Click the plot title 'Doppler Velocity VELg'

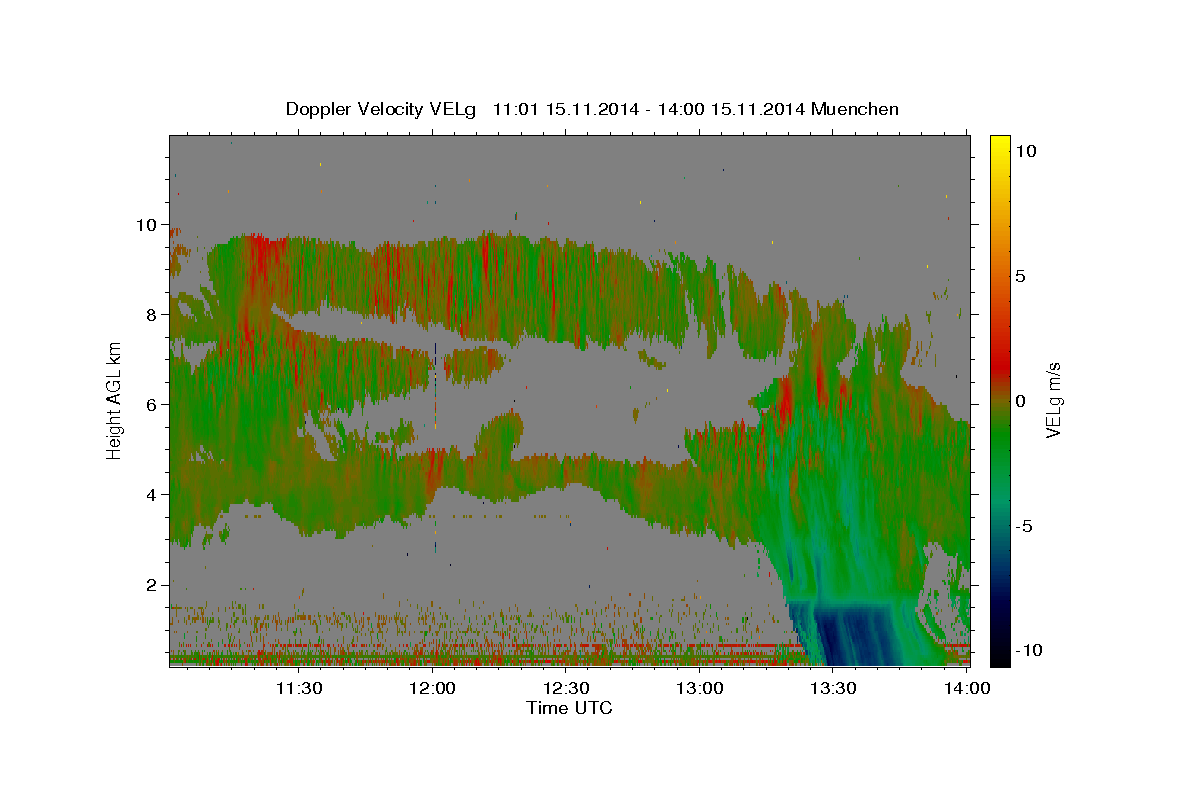pyautogui.click(x=381, y=109)
